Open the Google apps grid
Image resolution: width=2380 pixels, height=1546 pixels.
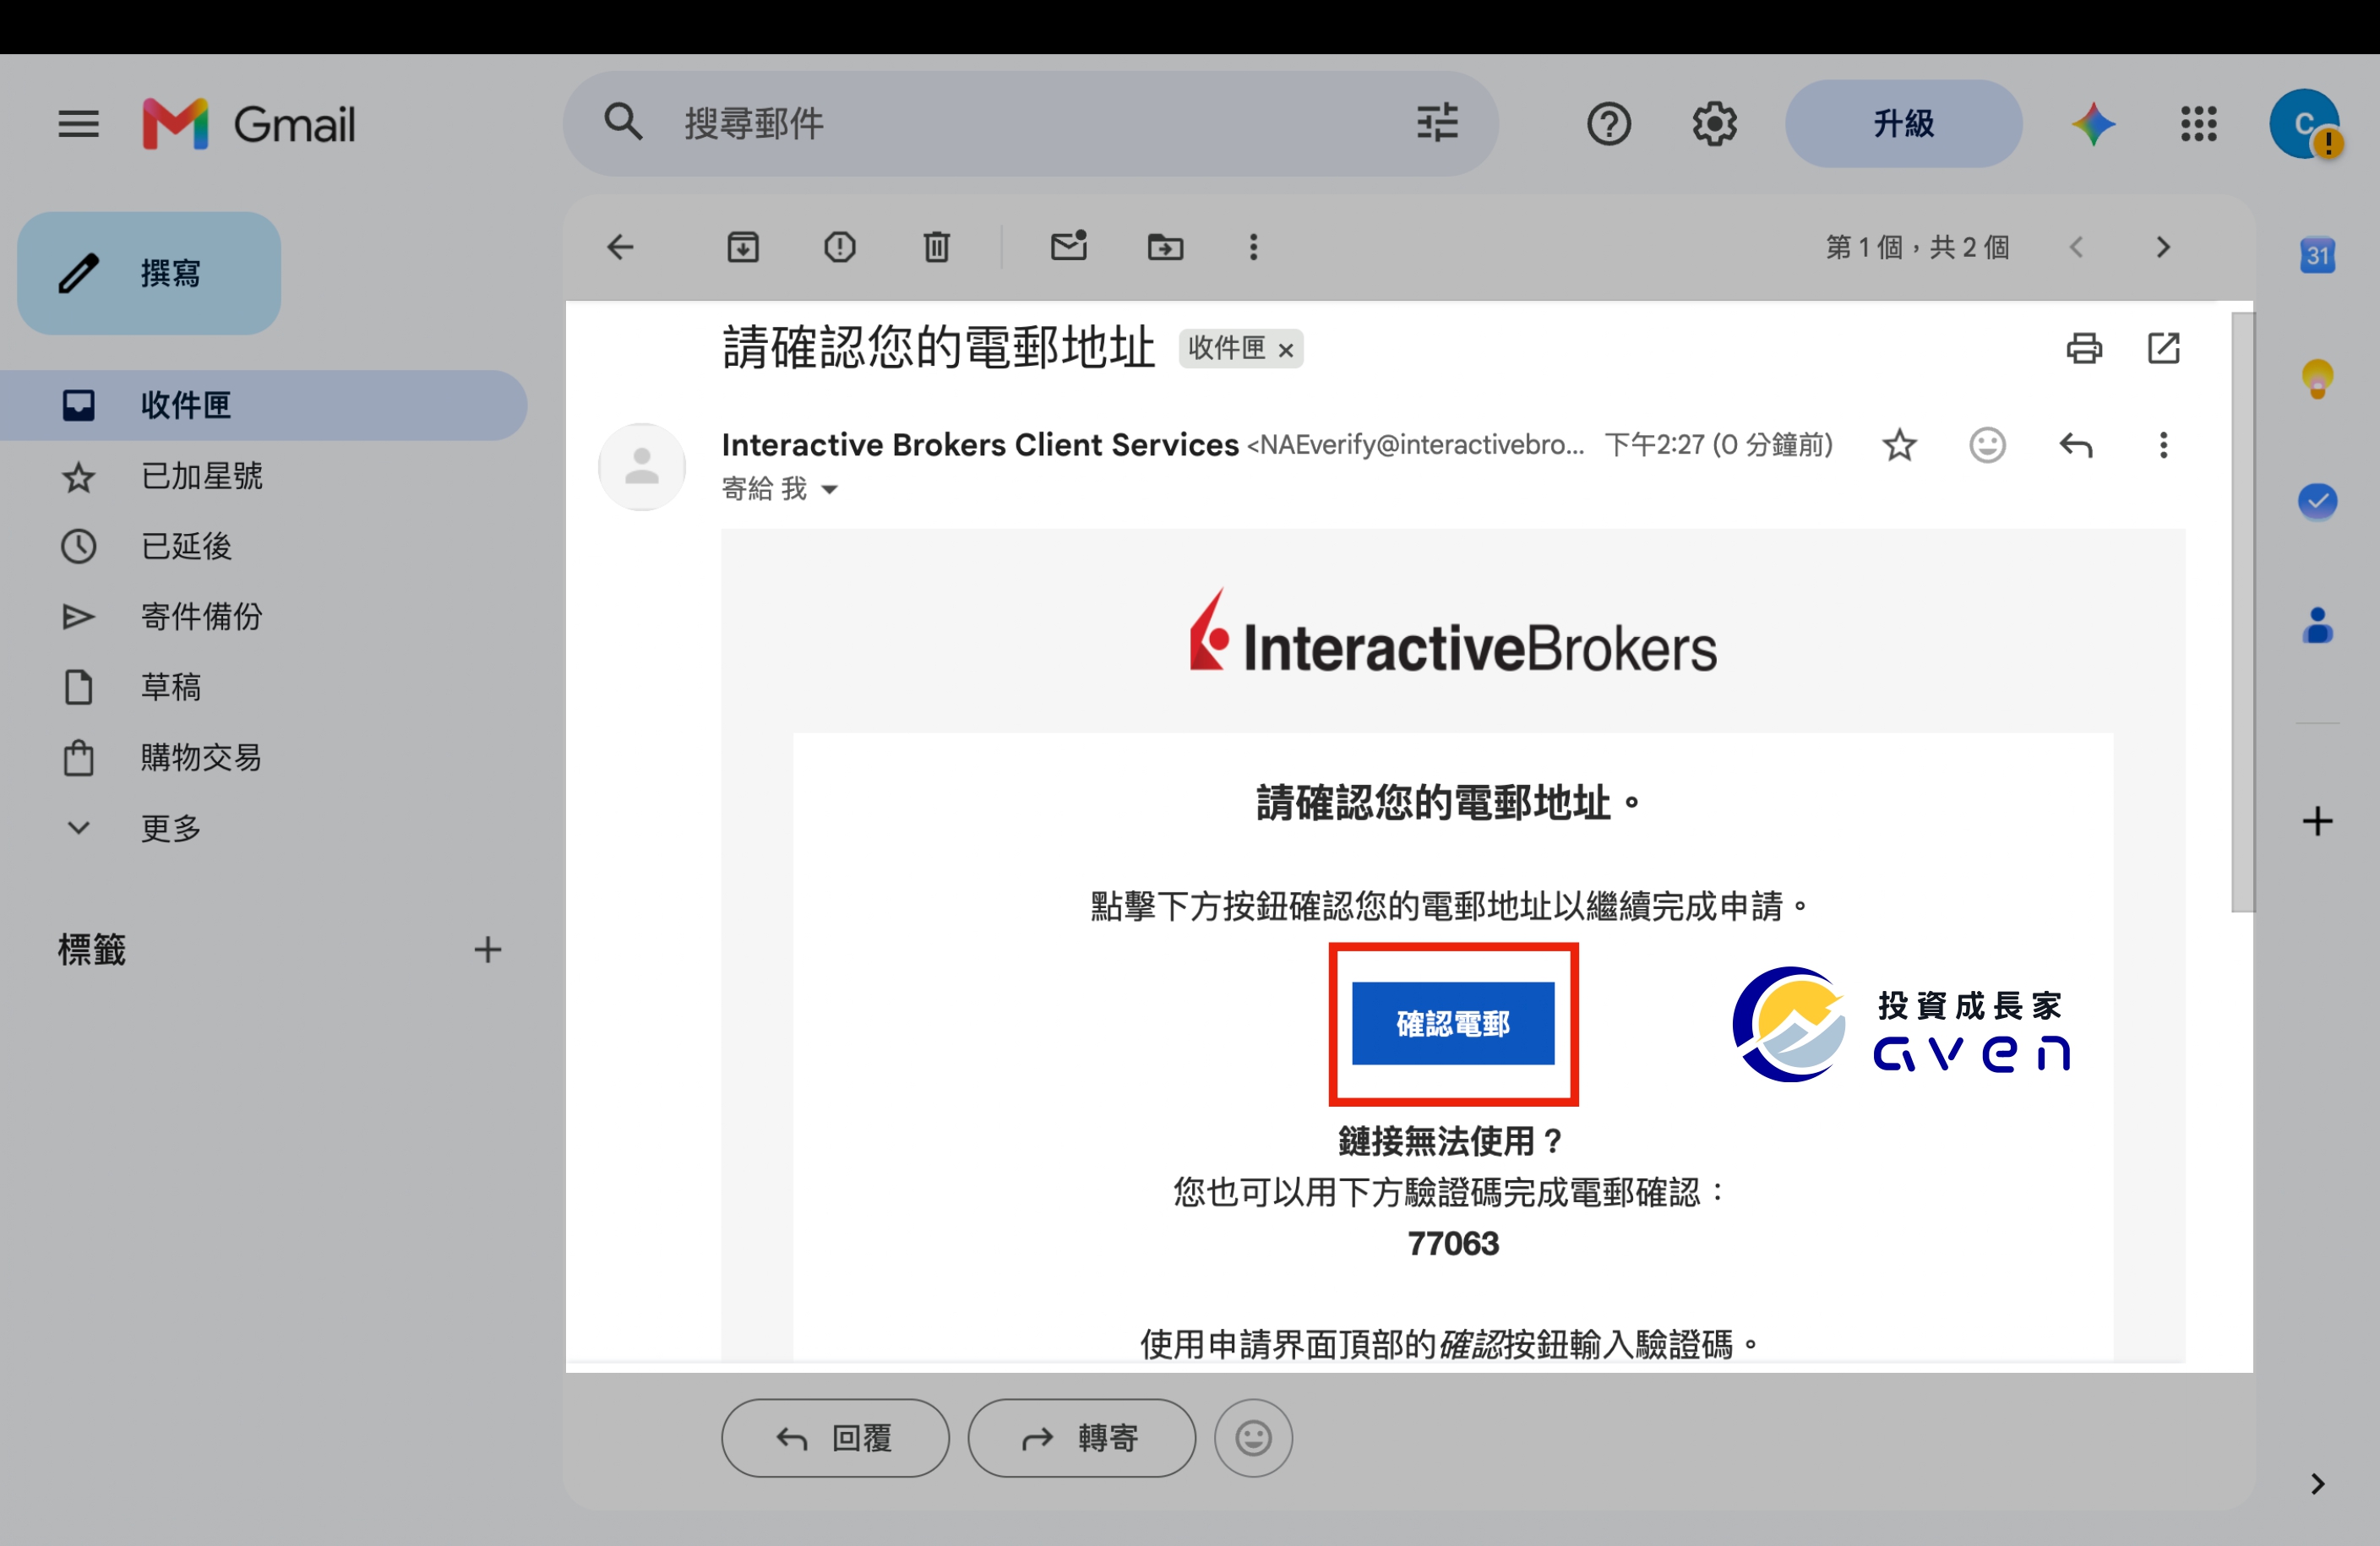coord(2198,124)
